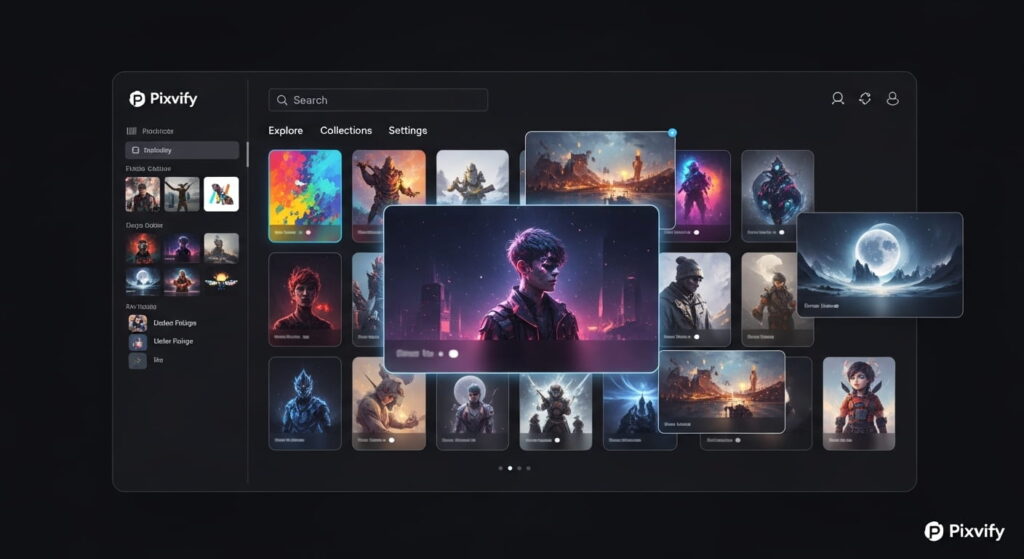Open sidebar thumbnail of bearded man portrait
Screen dimensions: 1024x559
(x=142, y=194)
